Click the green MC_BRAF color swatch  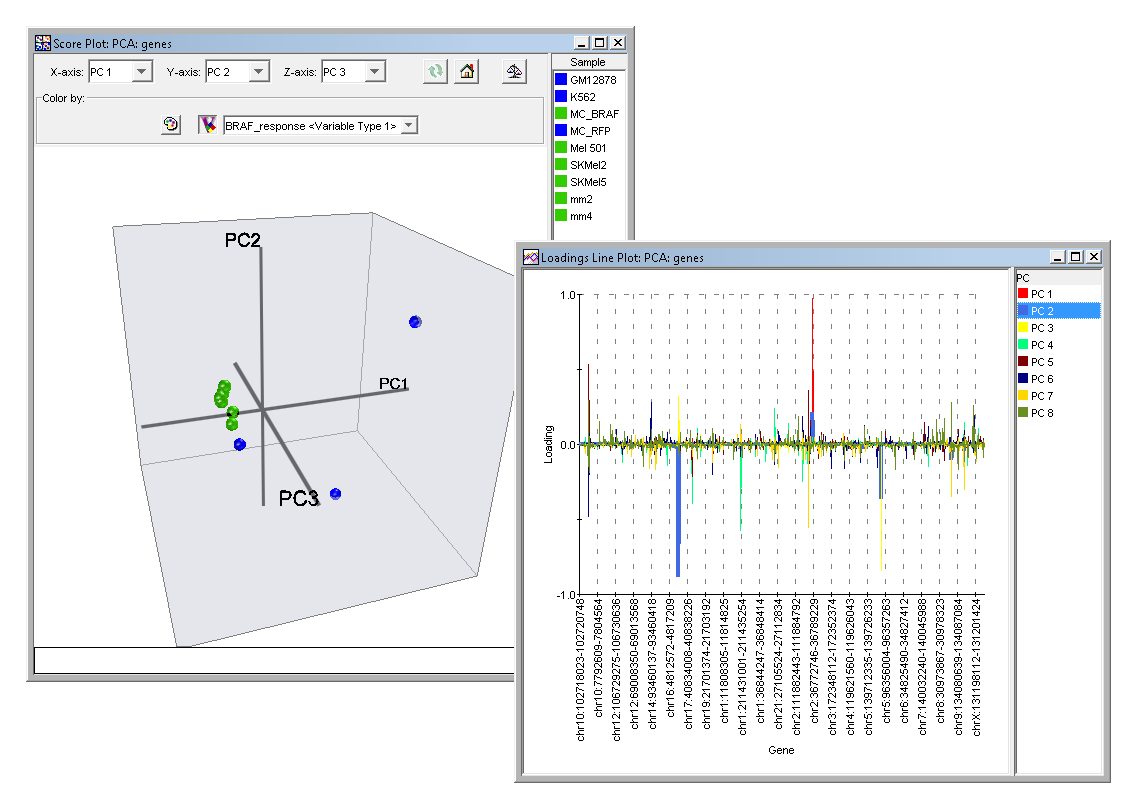coord(561,114)
